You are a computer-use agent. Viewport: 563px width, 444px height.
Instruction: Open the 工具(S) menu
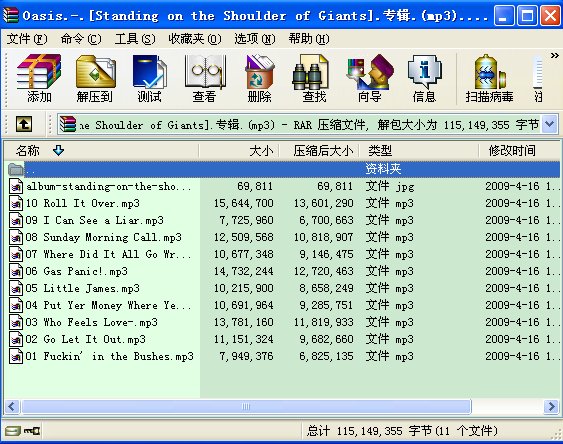coord(135,38)
